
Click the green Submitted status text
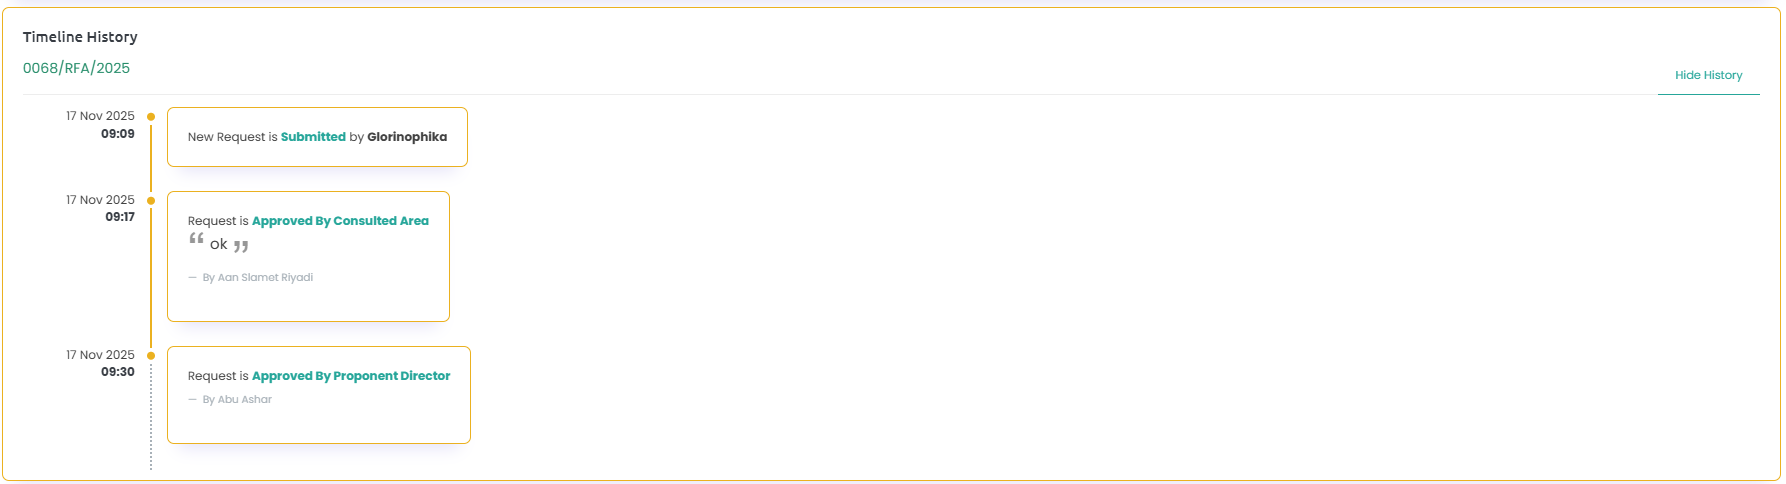pos(313,137)
